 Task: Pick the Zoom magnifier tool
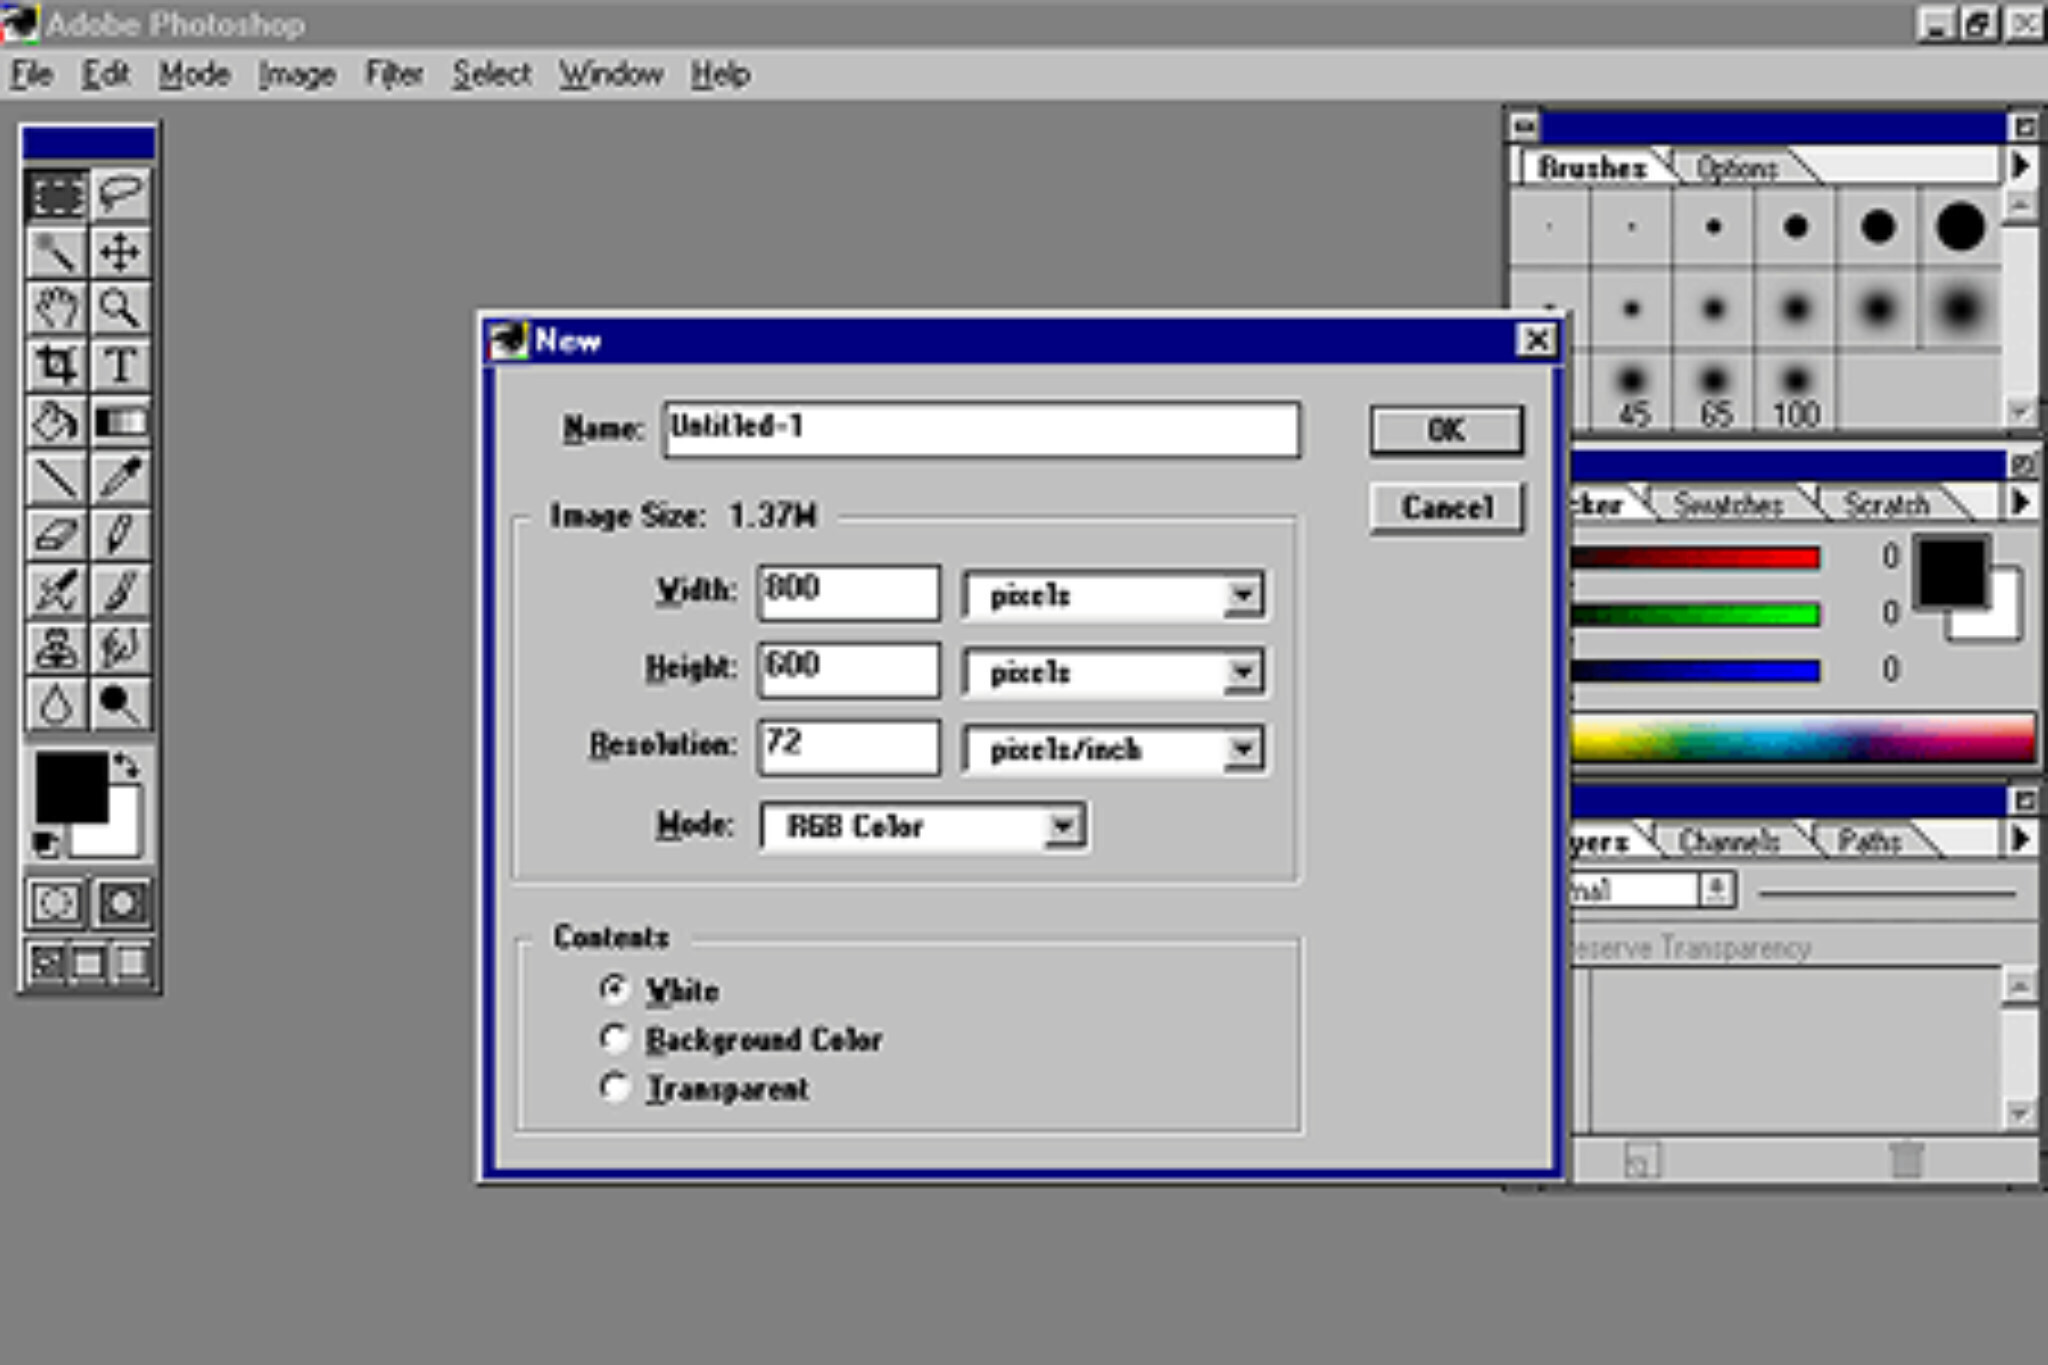(121, 308)
